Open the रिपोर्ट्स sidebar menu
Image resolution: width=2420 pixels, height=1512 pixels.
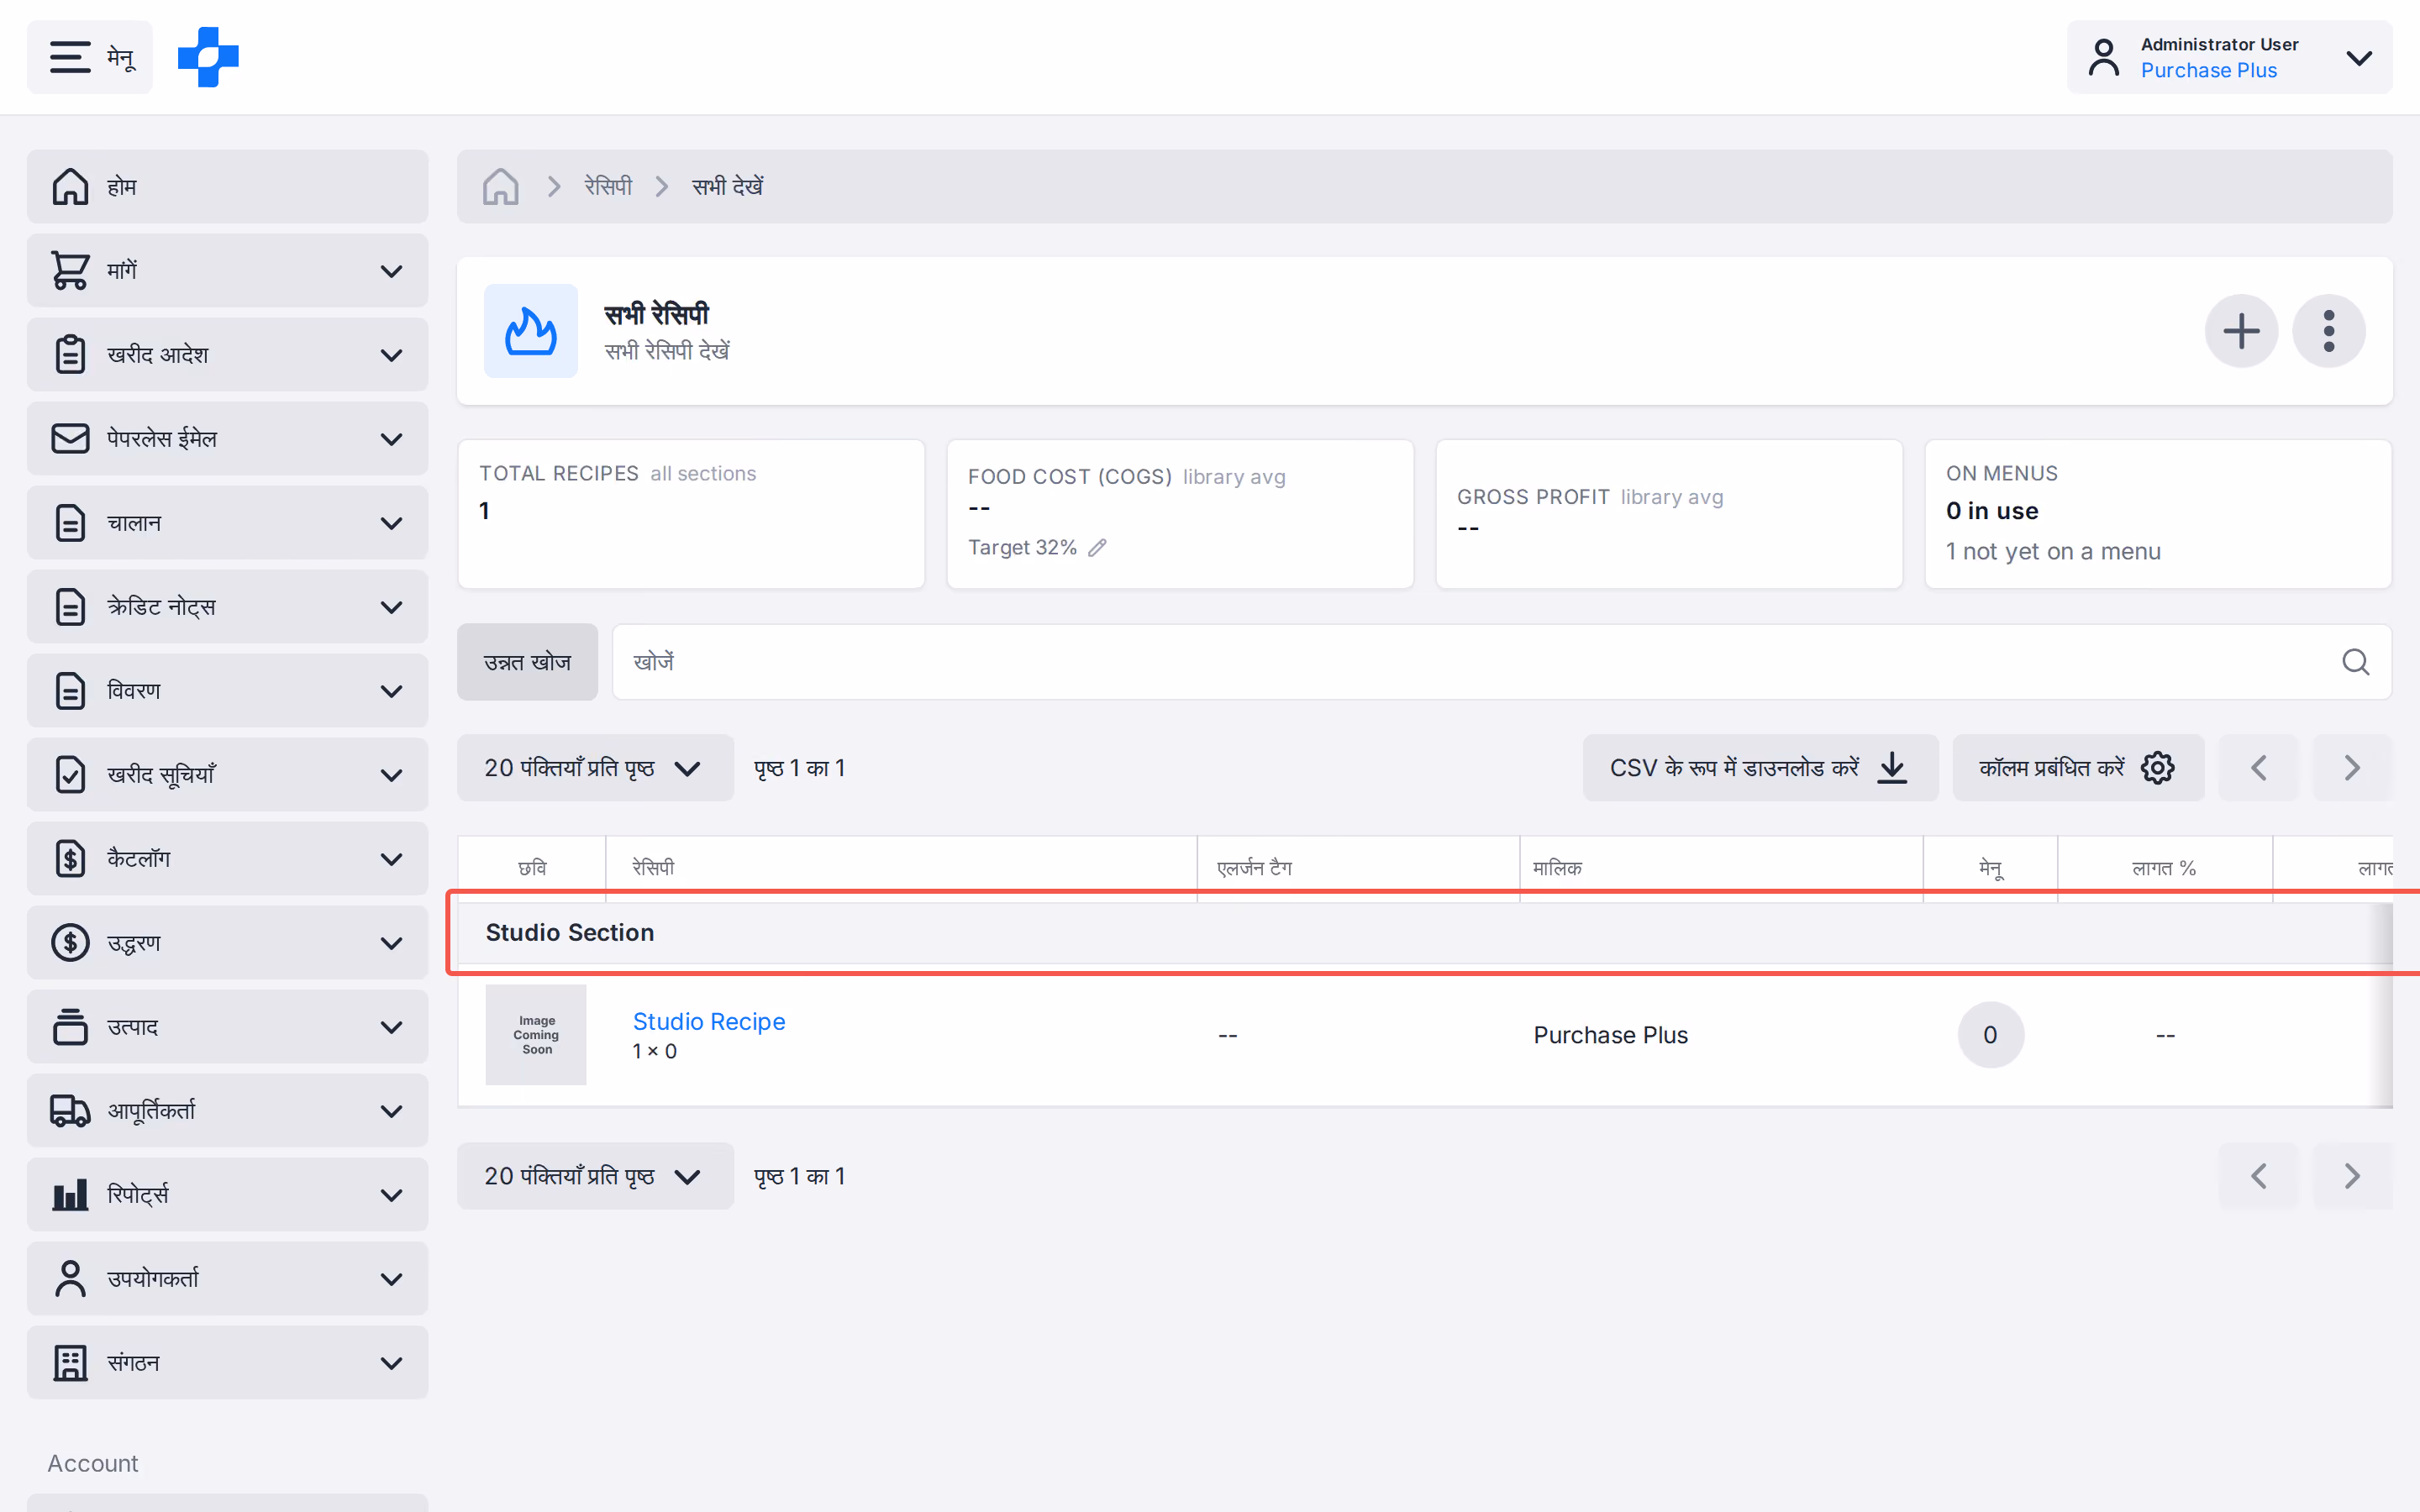tap(227, 1195)
